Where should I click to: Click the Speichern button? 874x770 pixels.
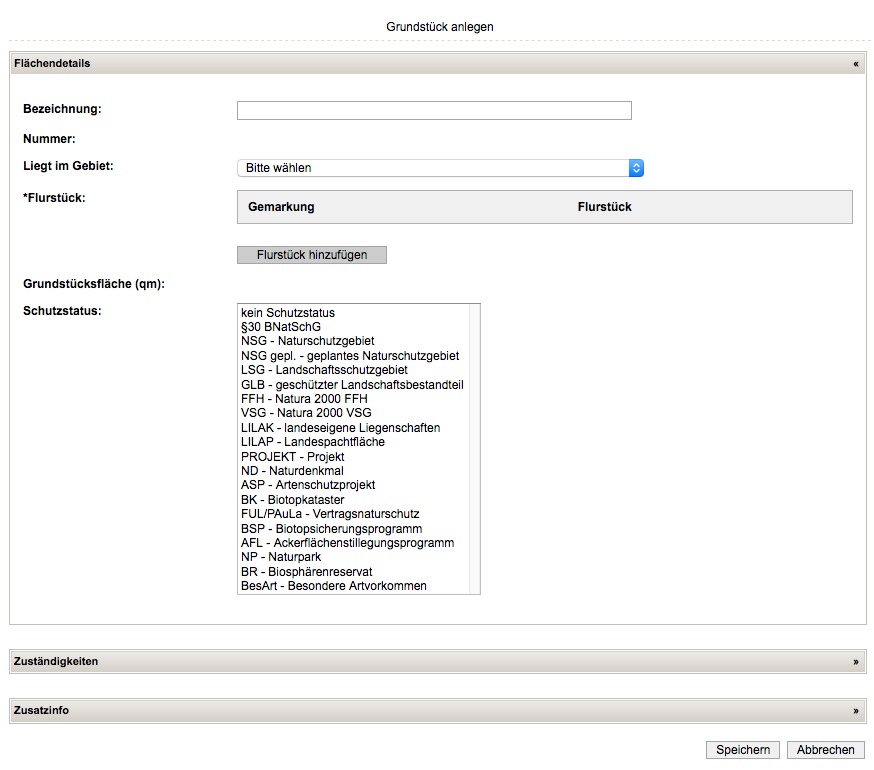(x=743, y=750)
